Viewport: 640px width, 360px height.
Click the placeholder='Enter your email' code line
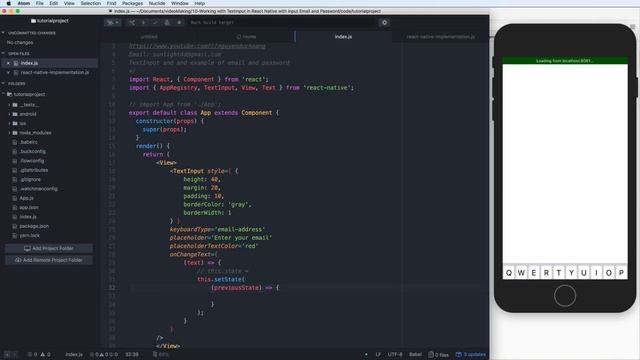[x=220, y=238]
